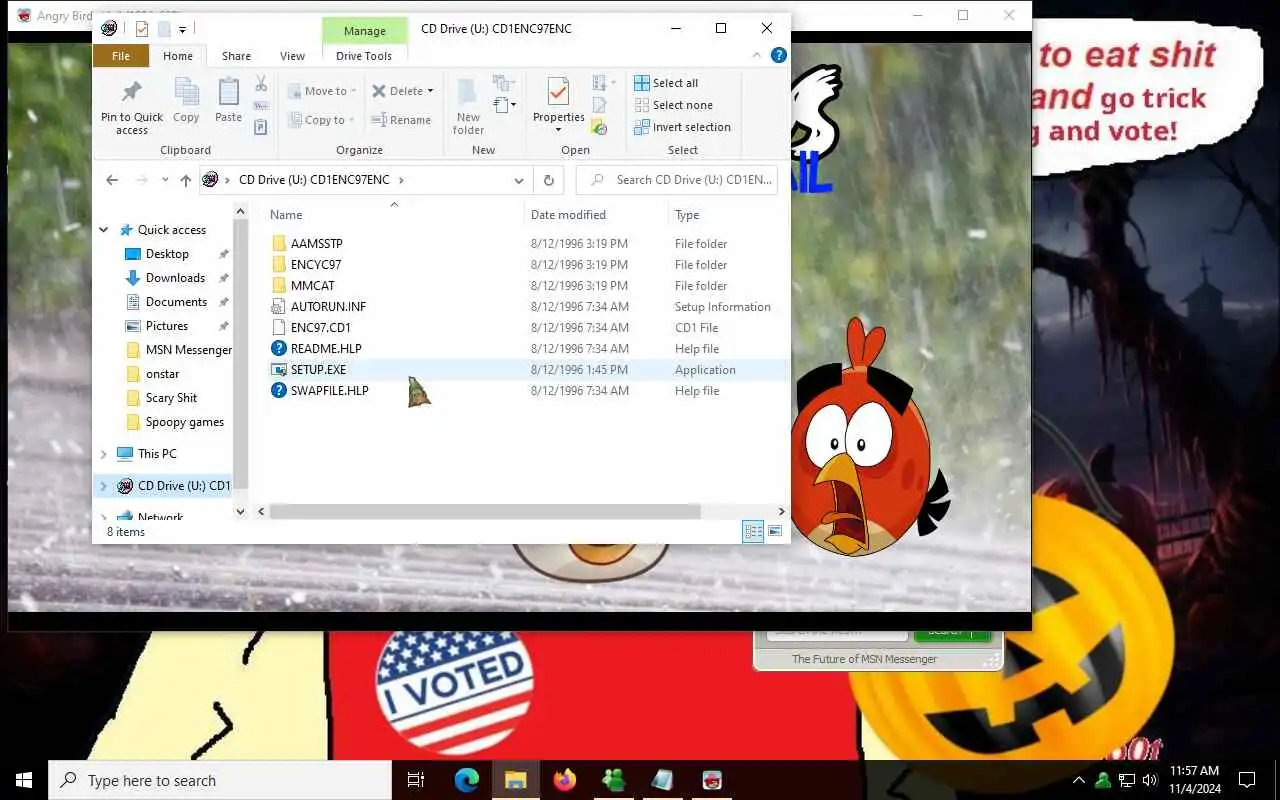
Task: Click the Properties checkmark icon
Action: tap(558, 92)
